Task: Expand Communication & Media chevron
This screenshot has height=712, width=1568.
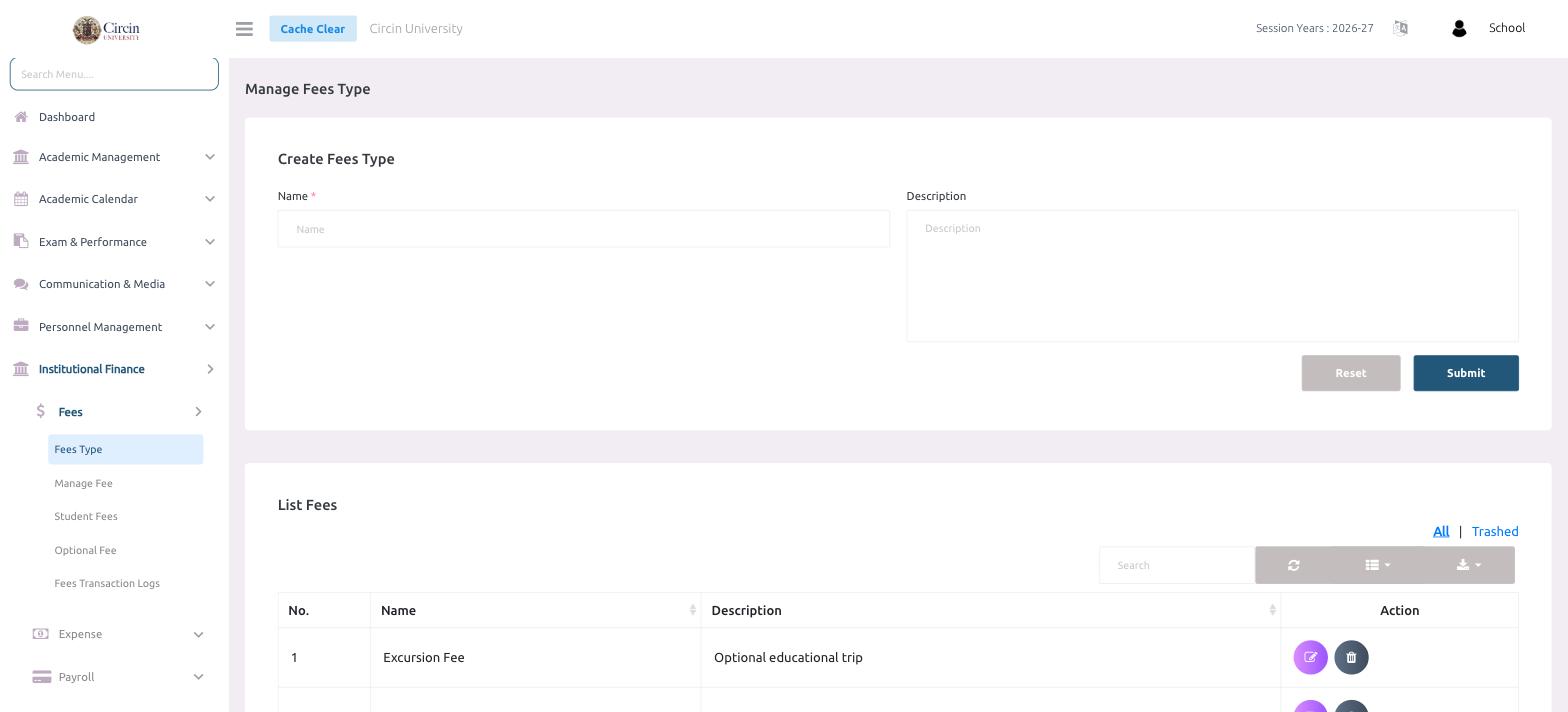Action: coord(210,284)
